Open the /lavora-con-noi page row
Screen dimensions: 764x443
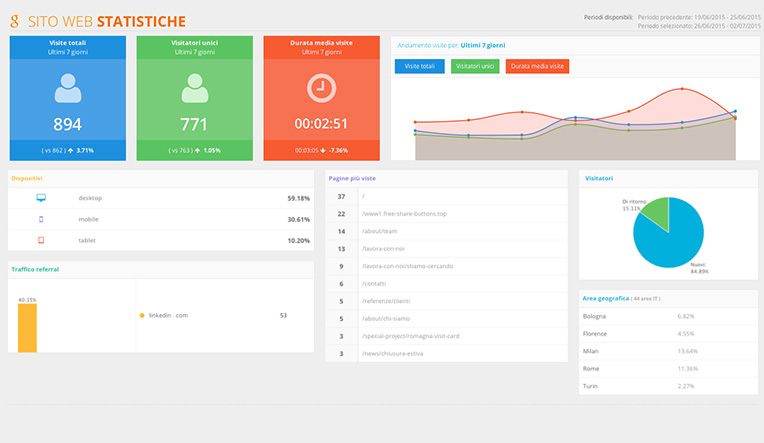point(385,248)
